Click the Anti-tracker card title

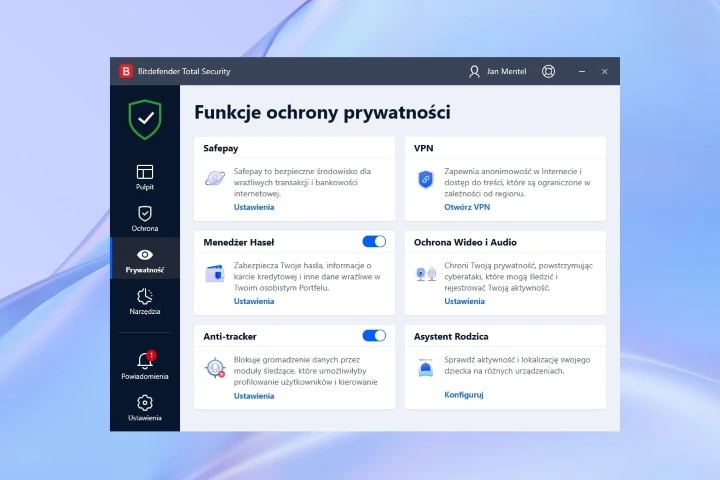point(230,337)
